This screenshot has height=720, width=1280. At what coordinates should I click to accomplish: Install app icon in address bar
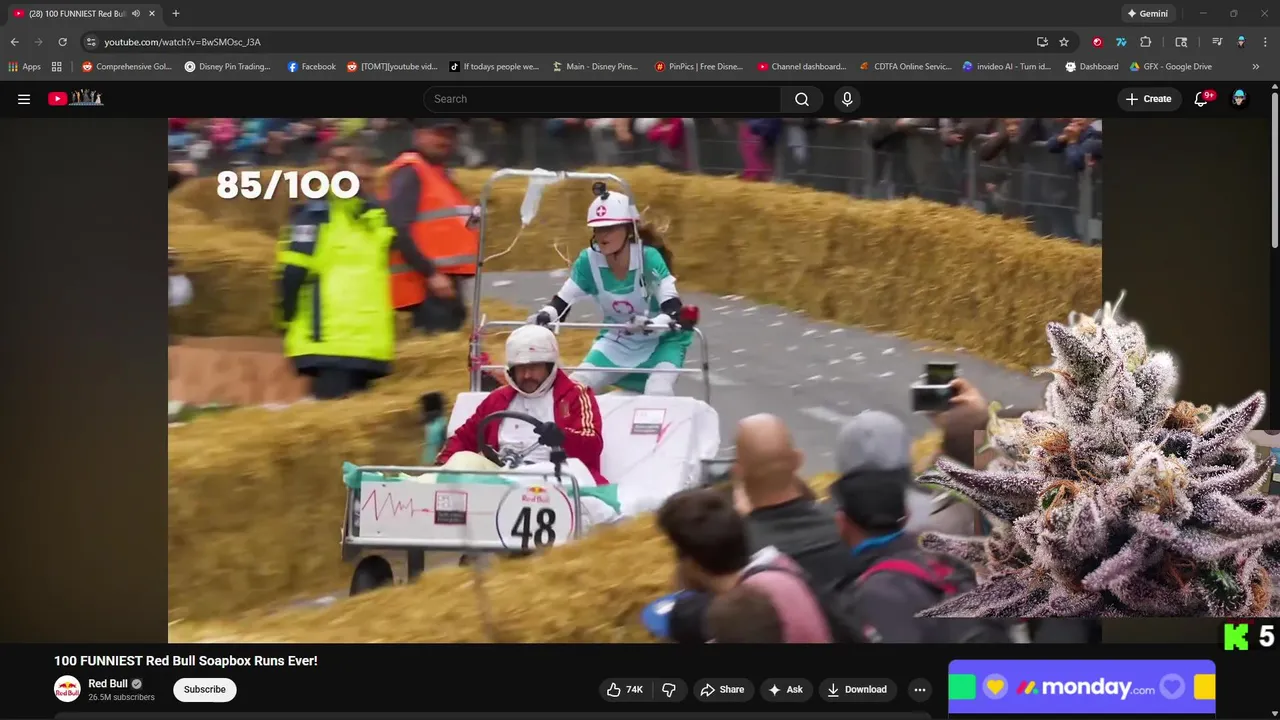[1042, 42]
